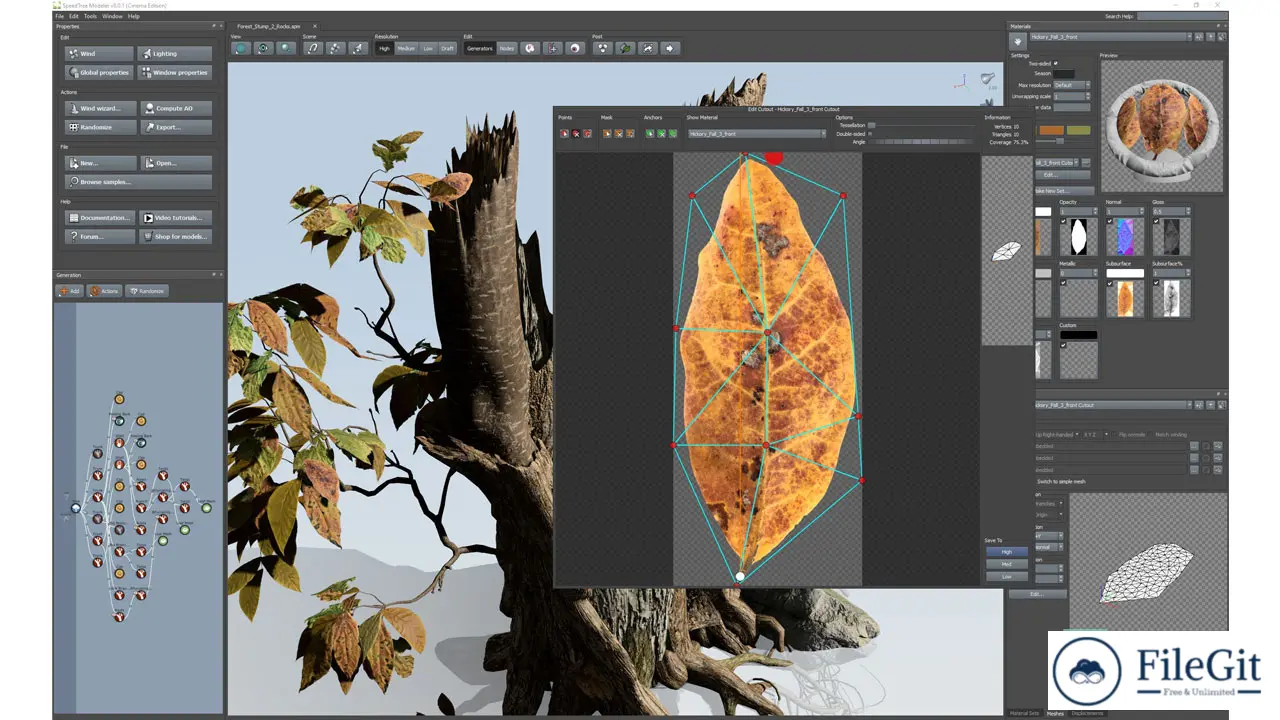The width and height of the screenshot is (1280, 720).
Task: Click the first Post toolbar icon
Action: click(x=602, y=48)
